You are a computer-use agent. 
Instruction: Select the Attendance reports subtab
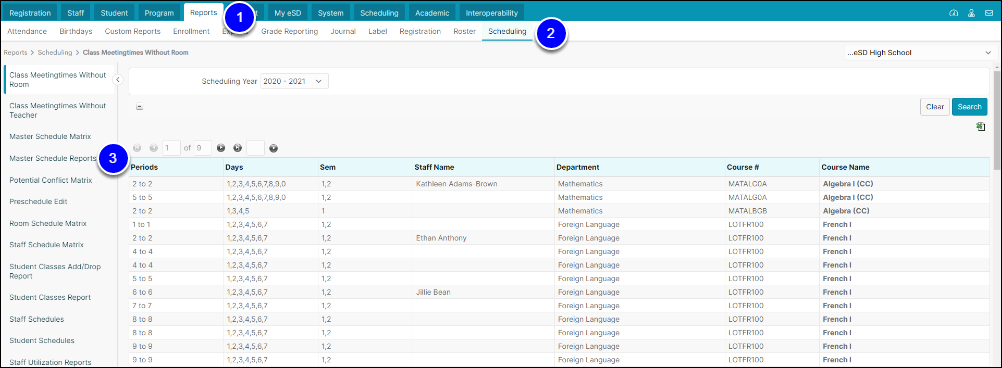(27, 31)
